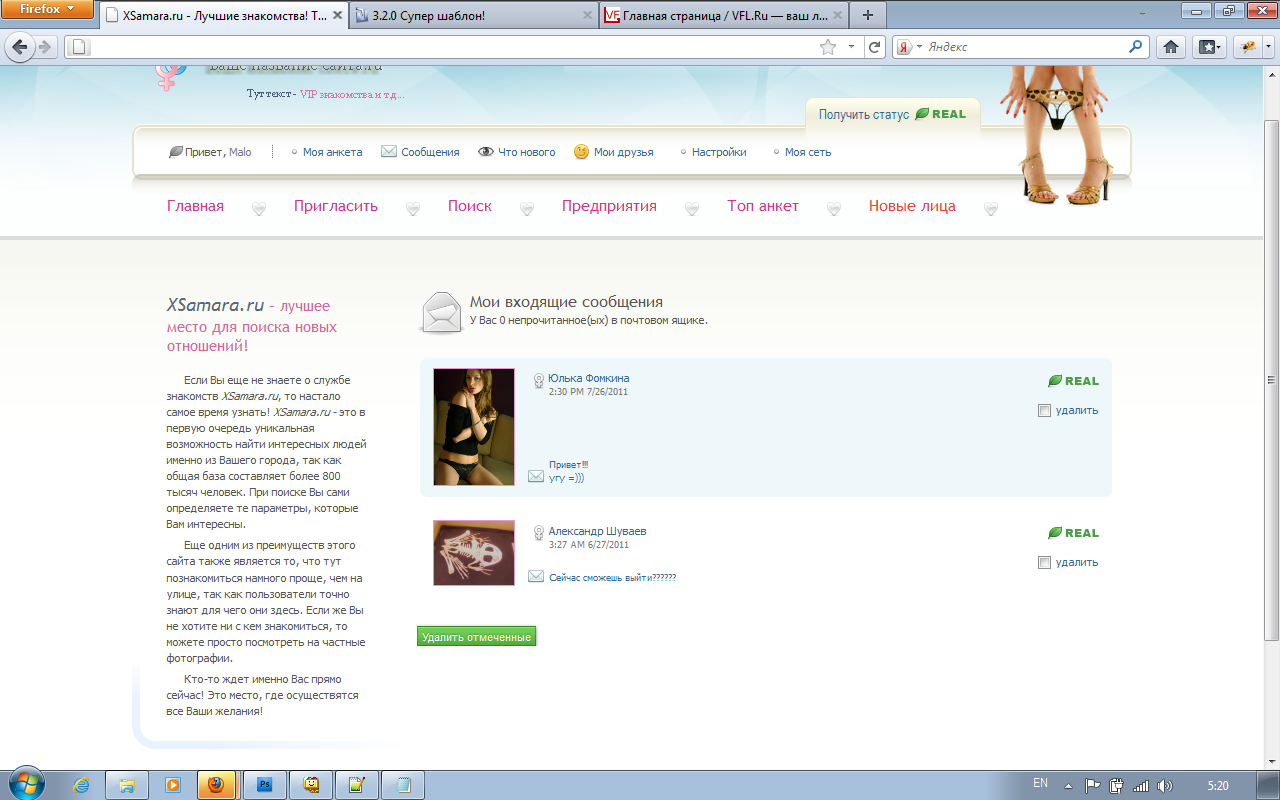Open Александр Шуваев profile thumbnail
The height and width of the screenshot is (800, 1280).
474,553
